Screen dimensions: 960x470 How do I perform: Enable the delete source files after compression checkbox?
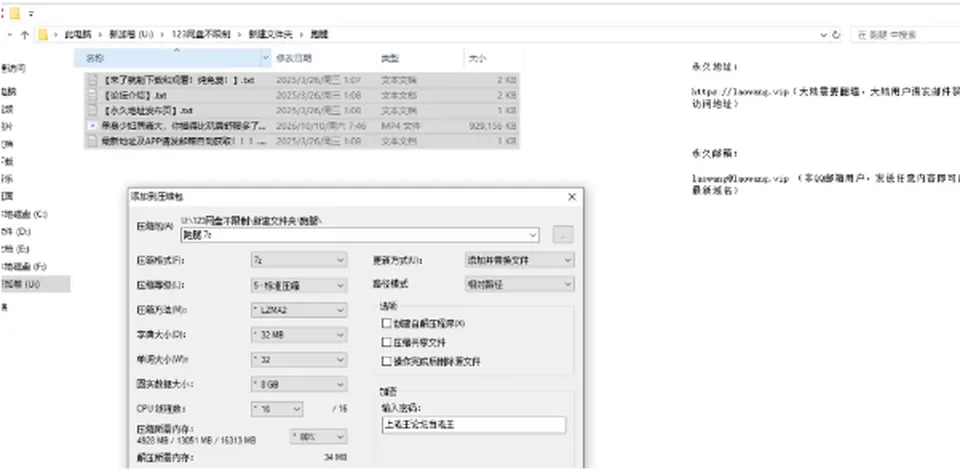(386, 362)
